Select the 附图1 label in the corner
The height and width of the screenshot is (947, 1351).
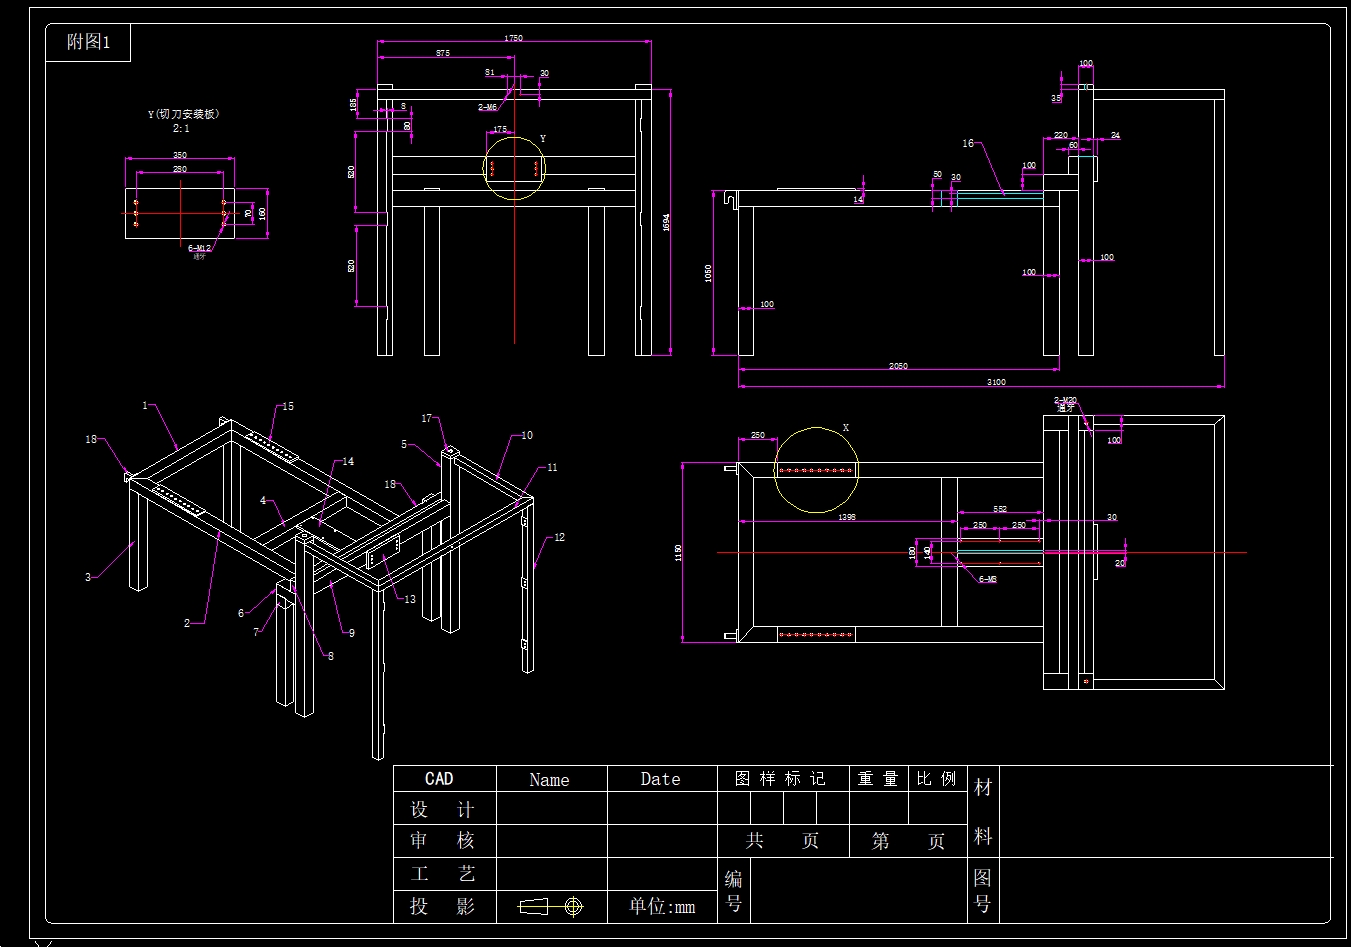pos(88,42)
